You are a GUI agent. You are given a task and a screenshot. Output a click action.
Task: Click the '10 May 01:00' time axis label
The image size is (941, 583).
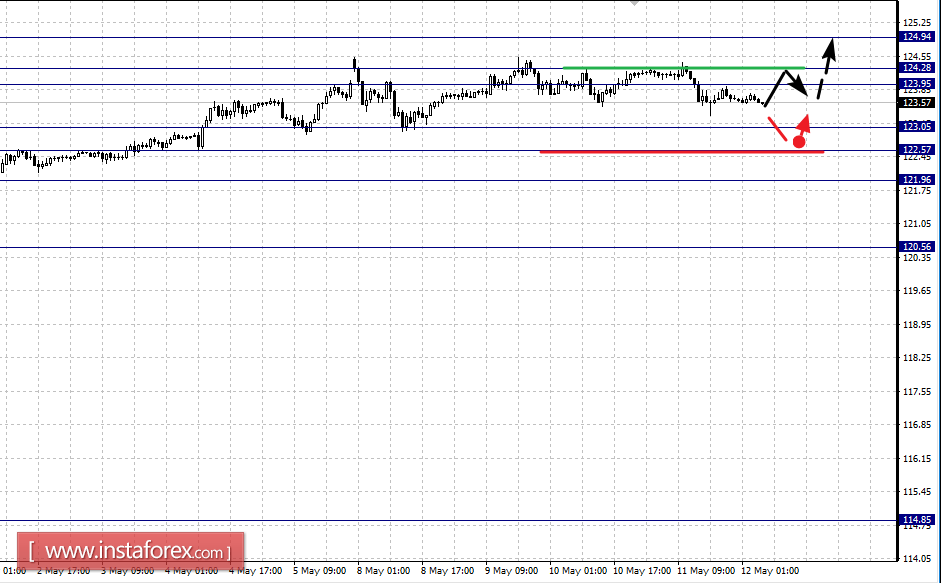578,571
